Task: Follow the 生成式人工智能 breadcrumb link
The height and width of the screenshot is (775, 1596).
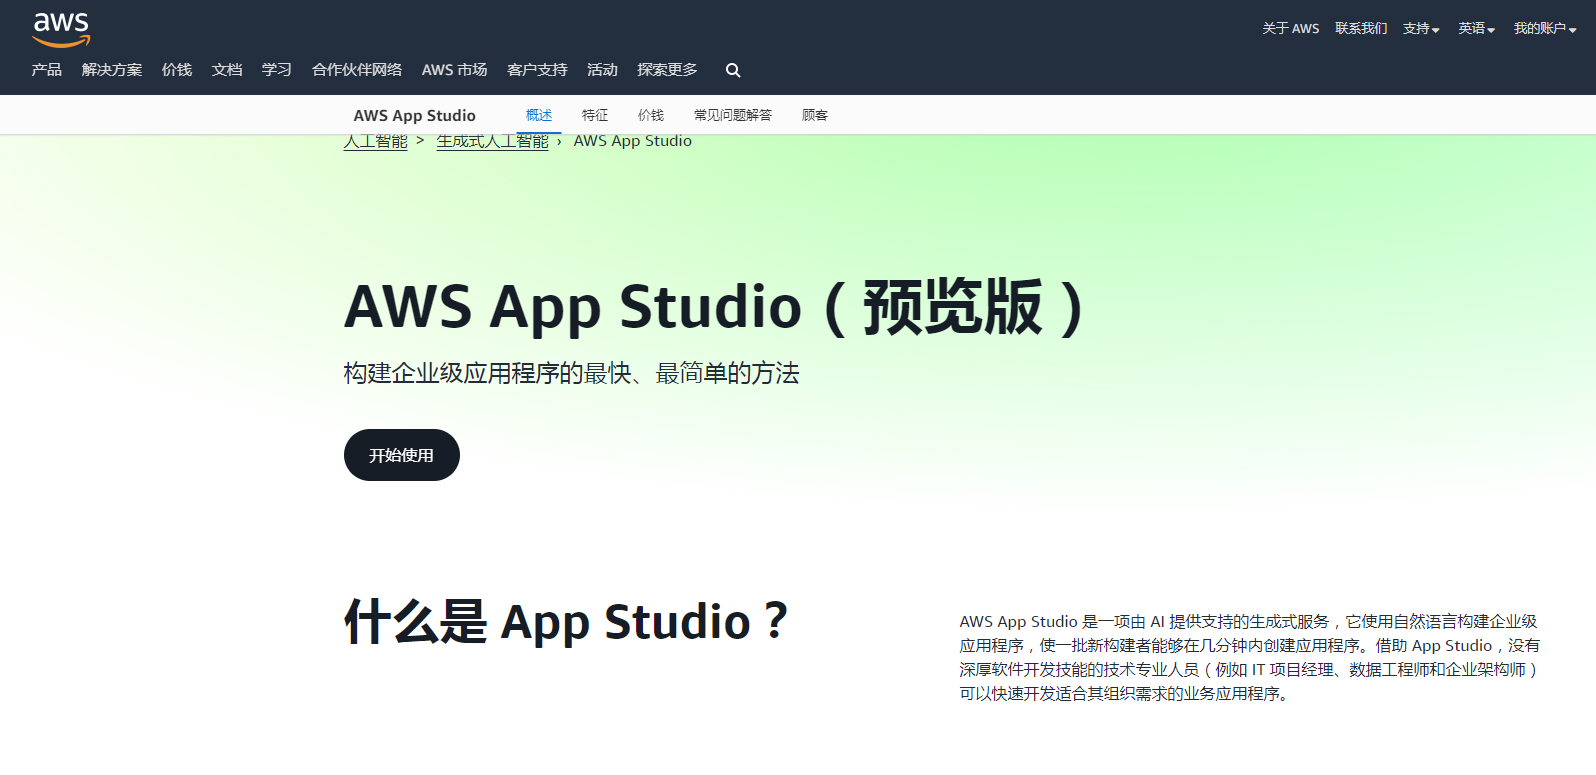Action: pos(492,142)
